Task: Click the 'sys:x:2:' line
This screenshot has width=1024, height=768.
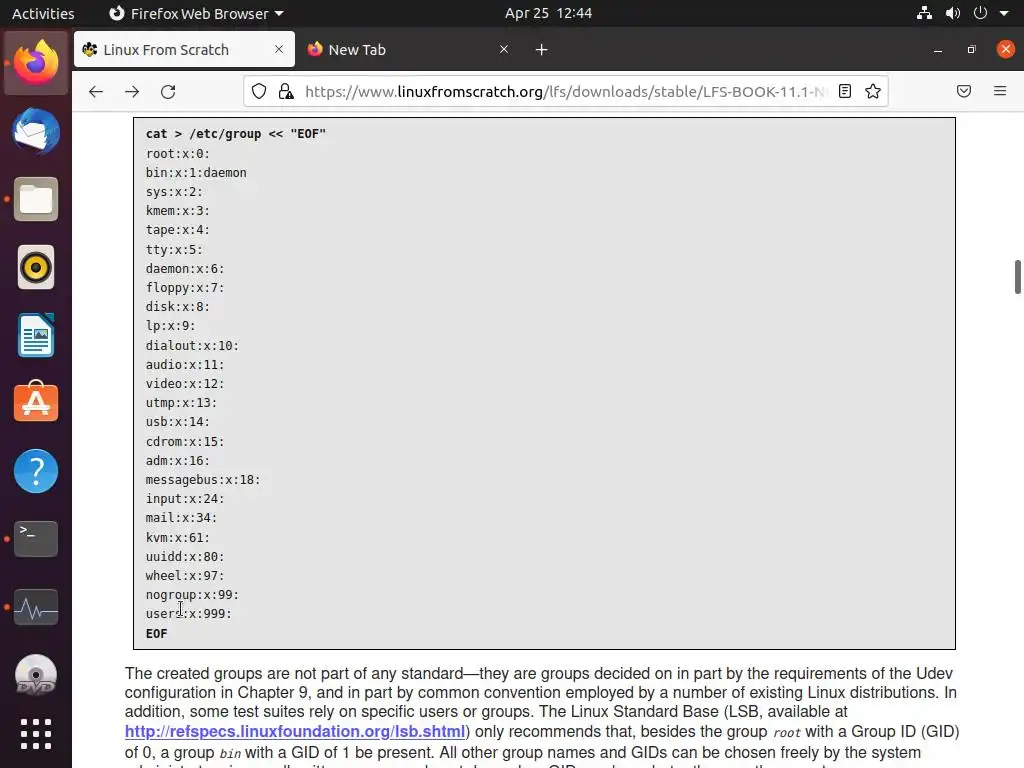Action: pos(174,192)
